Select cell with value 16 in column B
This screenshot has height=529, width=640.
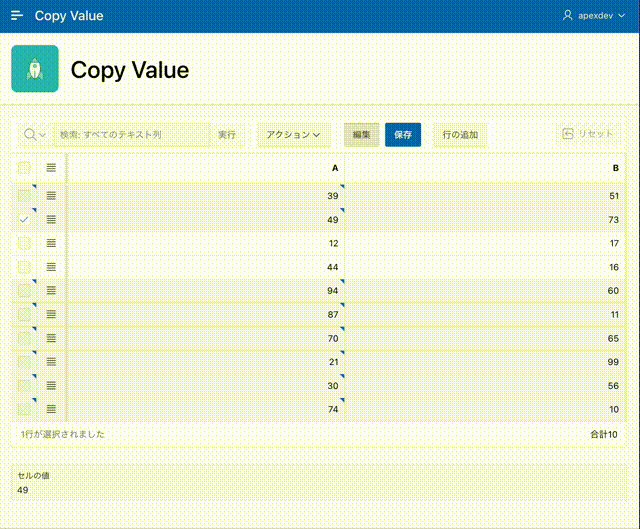[485, 267]
